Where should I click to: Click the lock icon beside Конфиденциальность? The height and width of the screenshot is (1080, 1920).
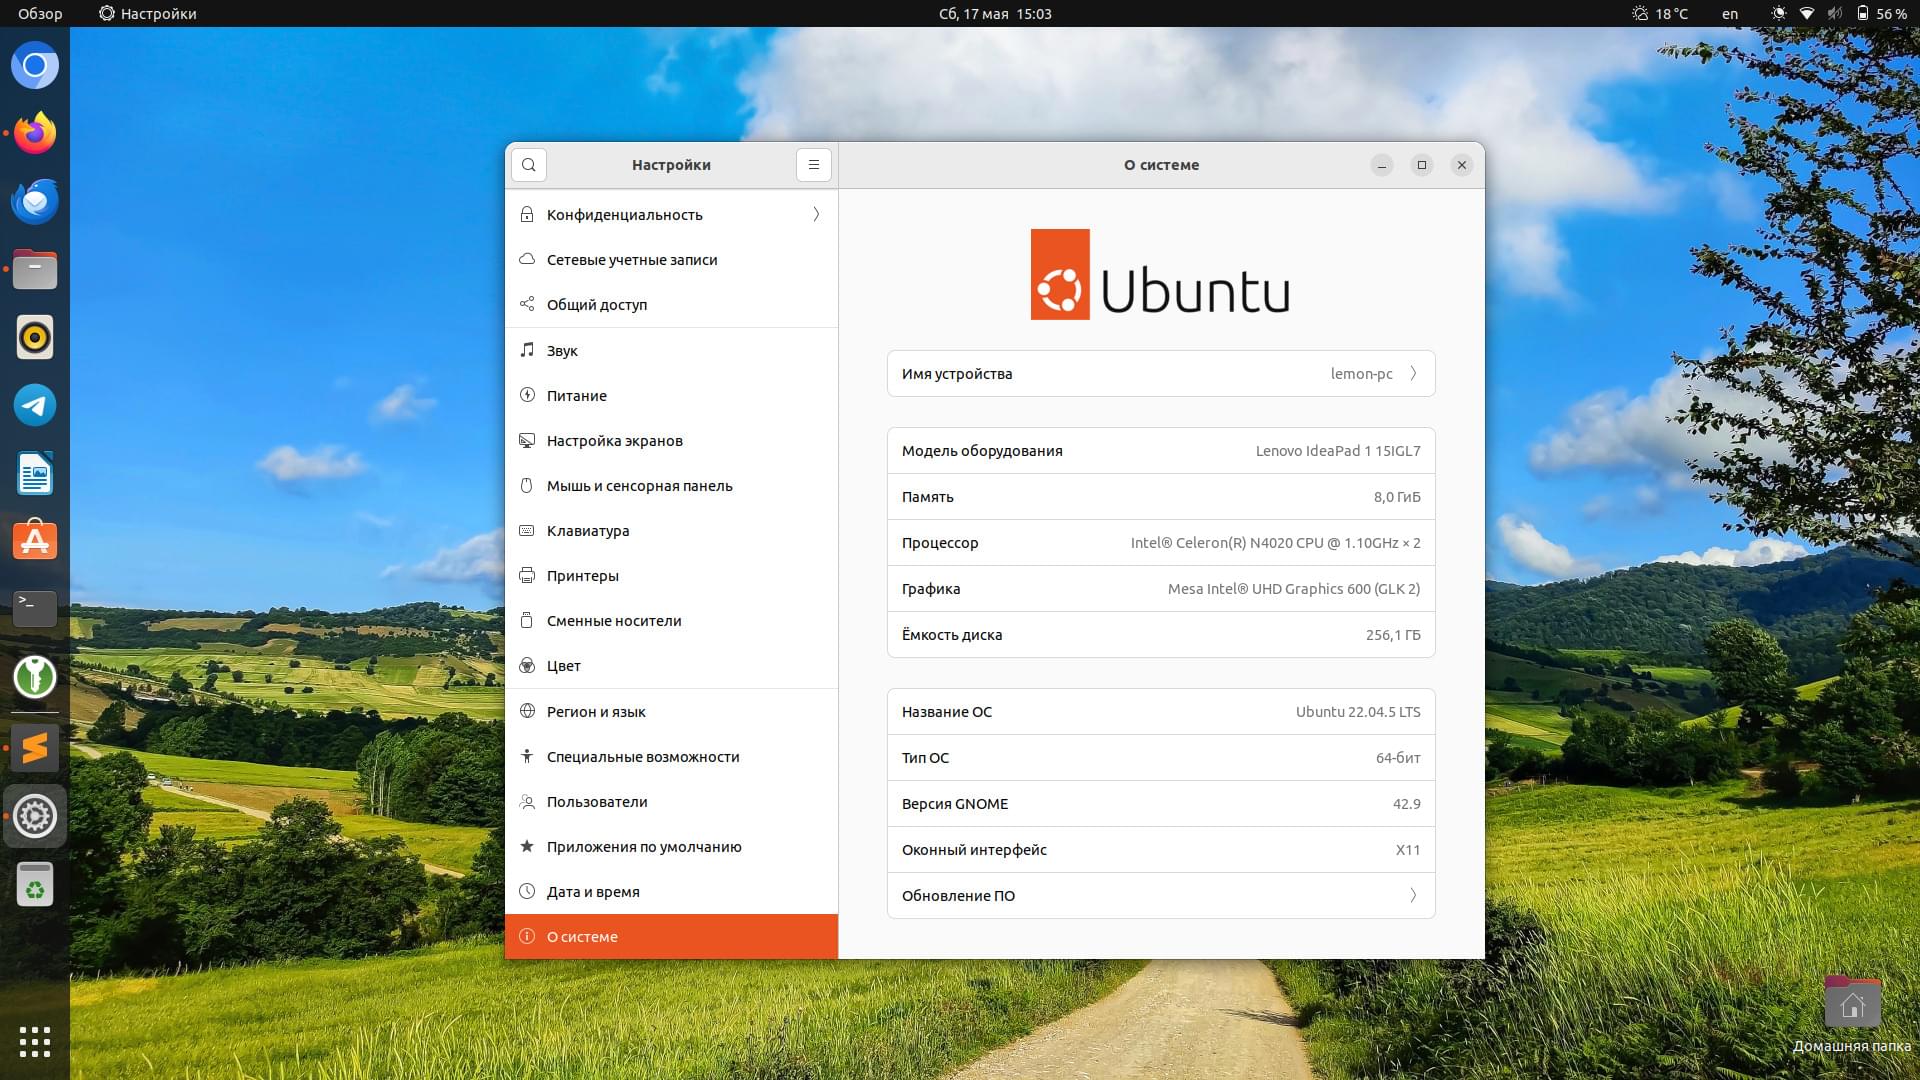click(527, 214)
